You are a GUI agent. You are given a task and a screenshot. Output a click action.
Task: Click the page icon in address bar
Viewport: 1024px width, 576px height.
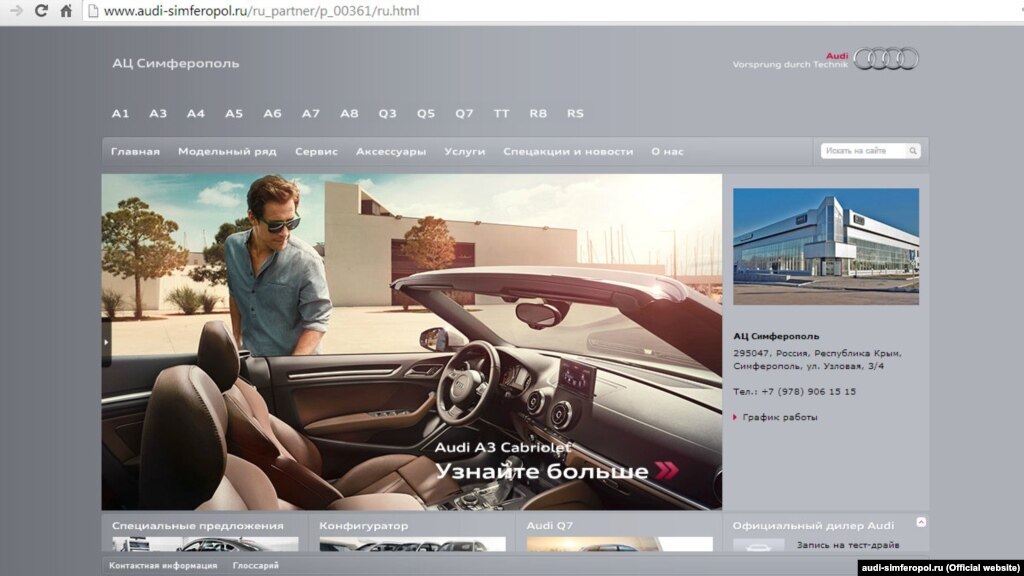[x=93, y=11]
